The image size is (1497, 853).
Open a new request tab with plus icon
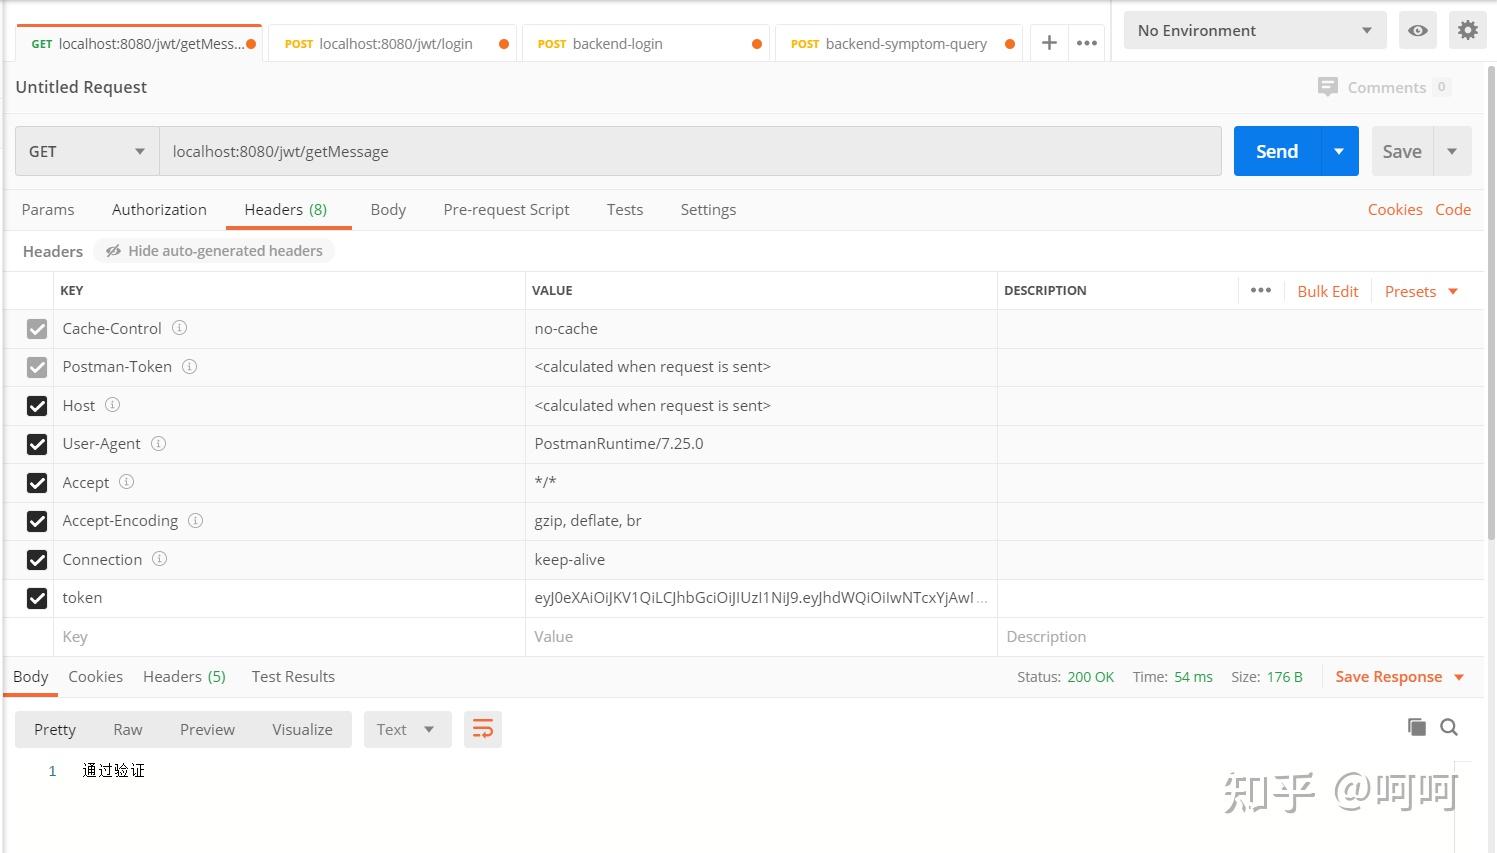1048,43
